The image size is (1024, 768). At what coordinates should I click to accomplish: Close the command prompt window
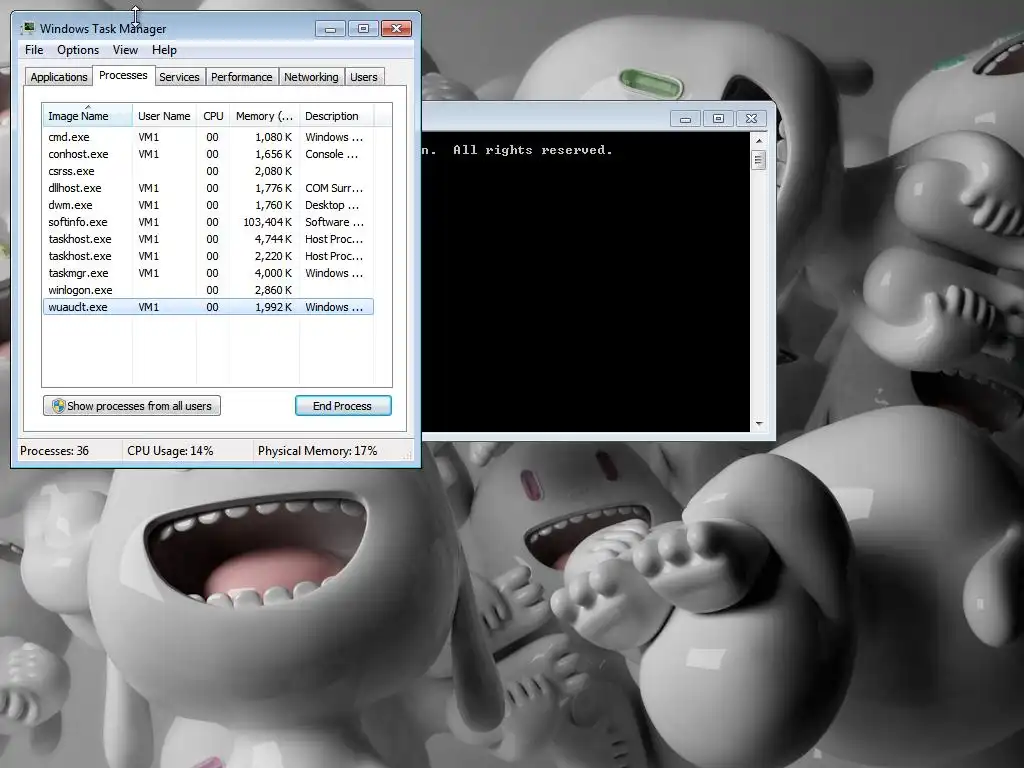[751, 119]
